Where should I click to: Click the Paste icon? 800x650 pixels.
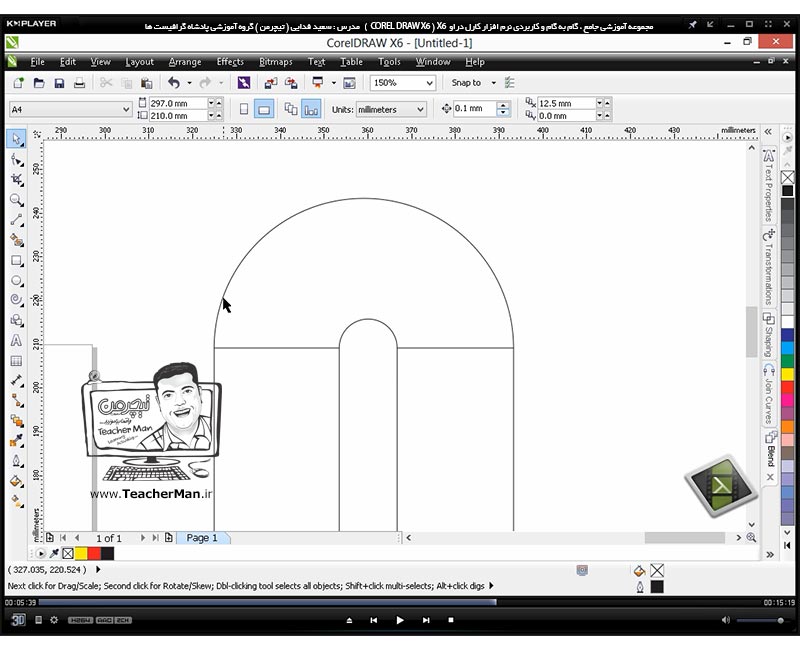[146, 83]
